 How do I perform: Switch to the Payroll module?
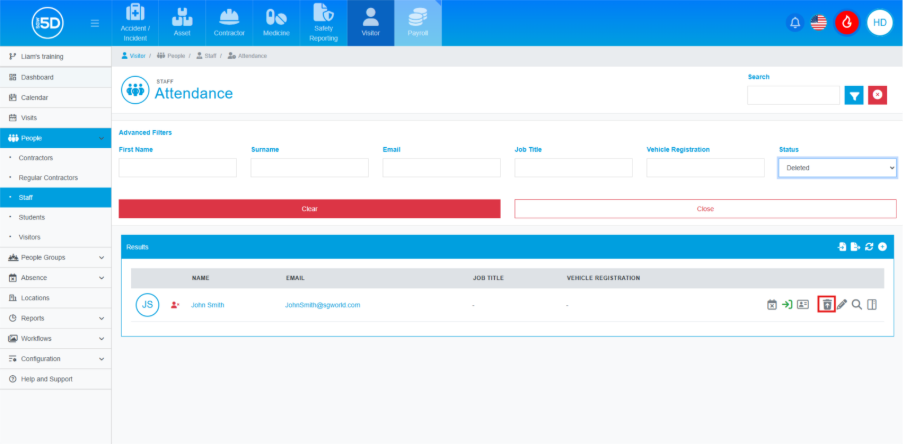(418, 23)
